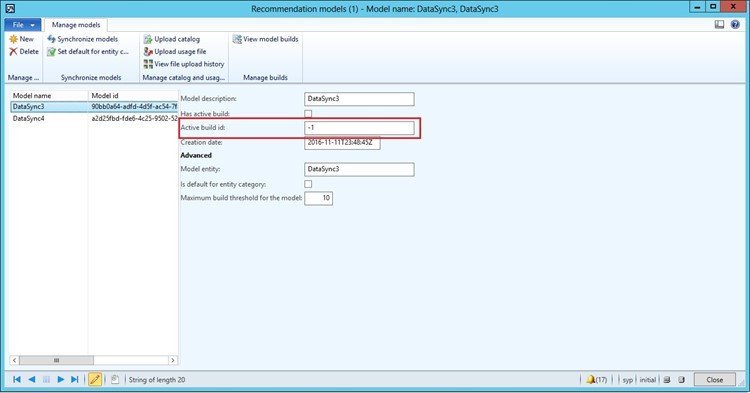Click Upload catalog
The width and height of the screenshot is (750, 393).
tap(172, 39)
